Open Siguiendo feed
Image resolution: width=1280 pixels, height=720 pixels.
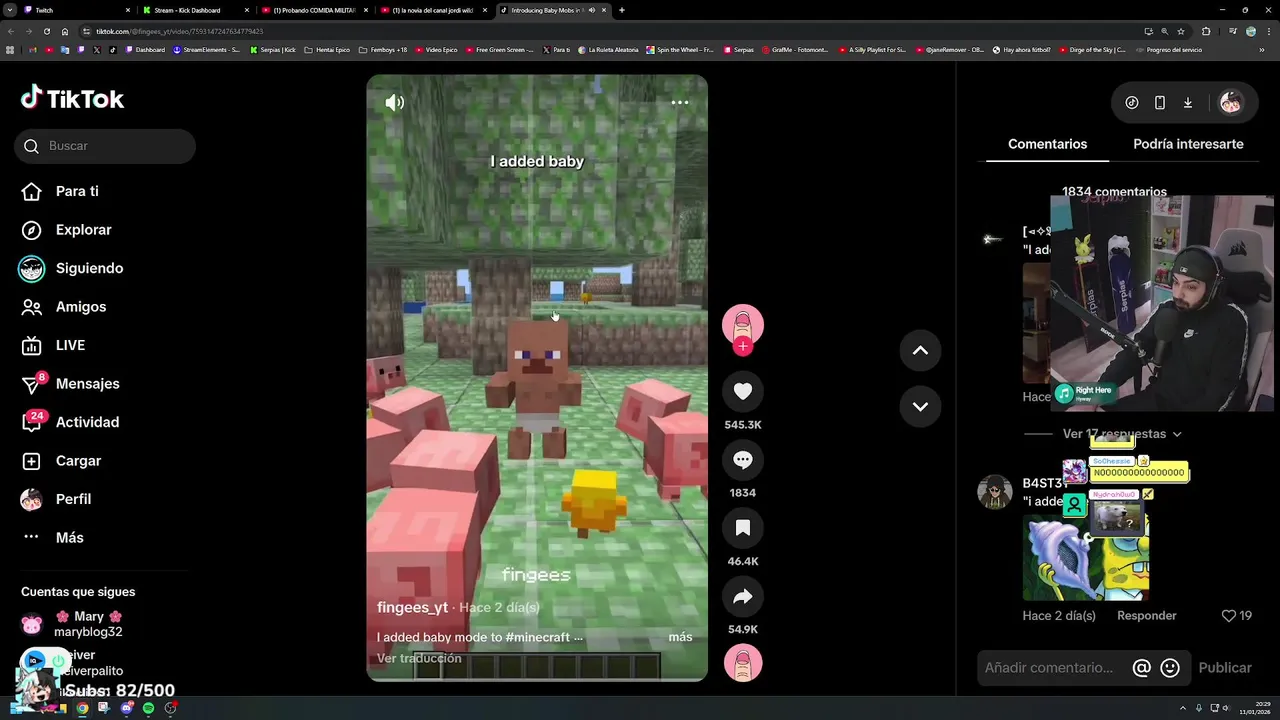72,268
